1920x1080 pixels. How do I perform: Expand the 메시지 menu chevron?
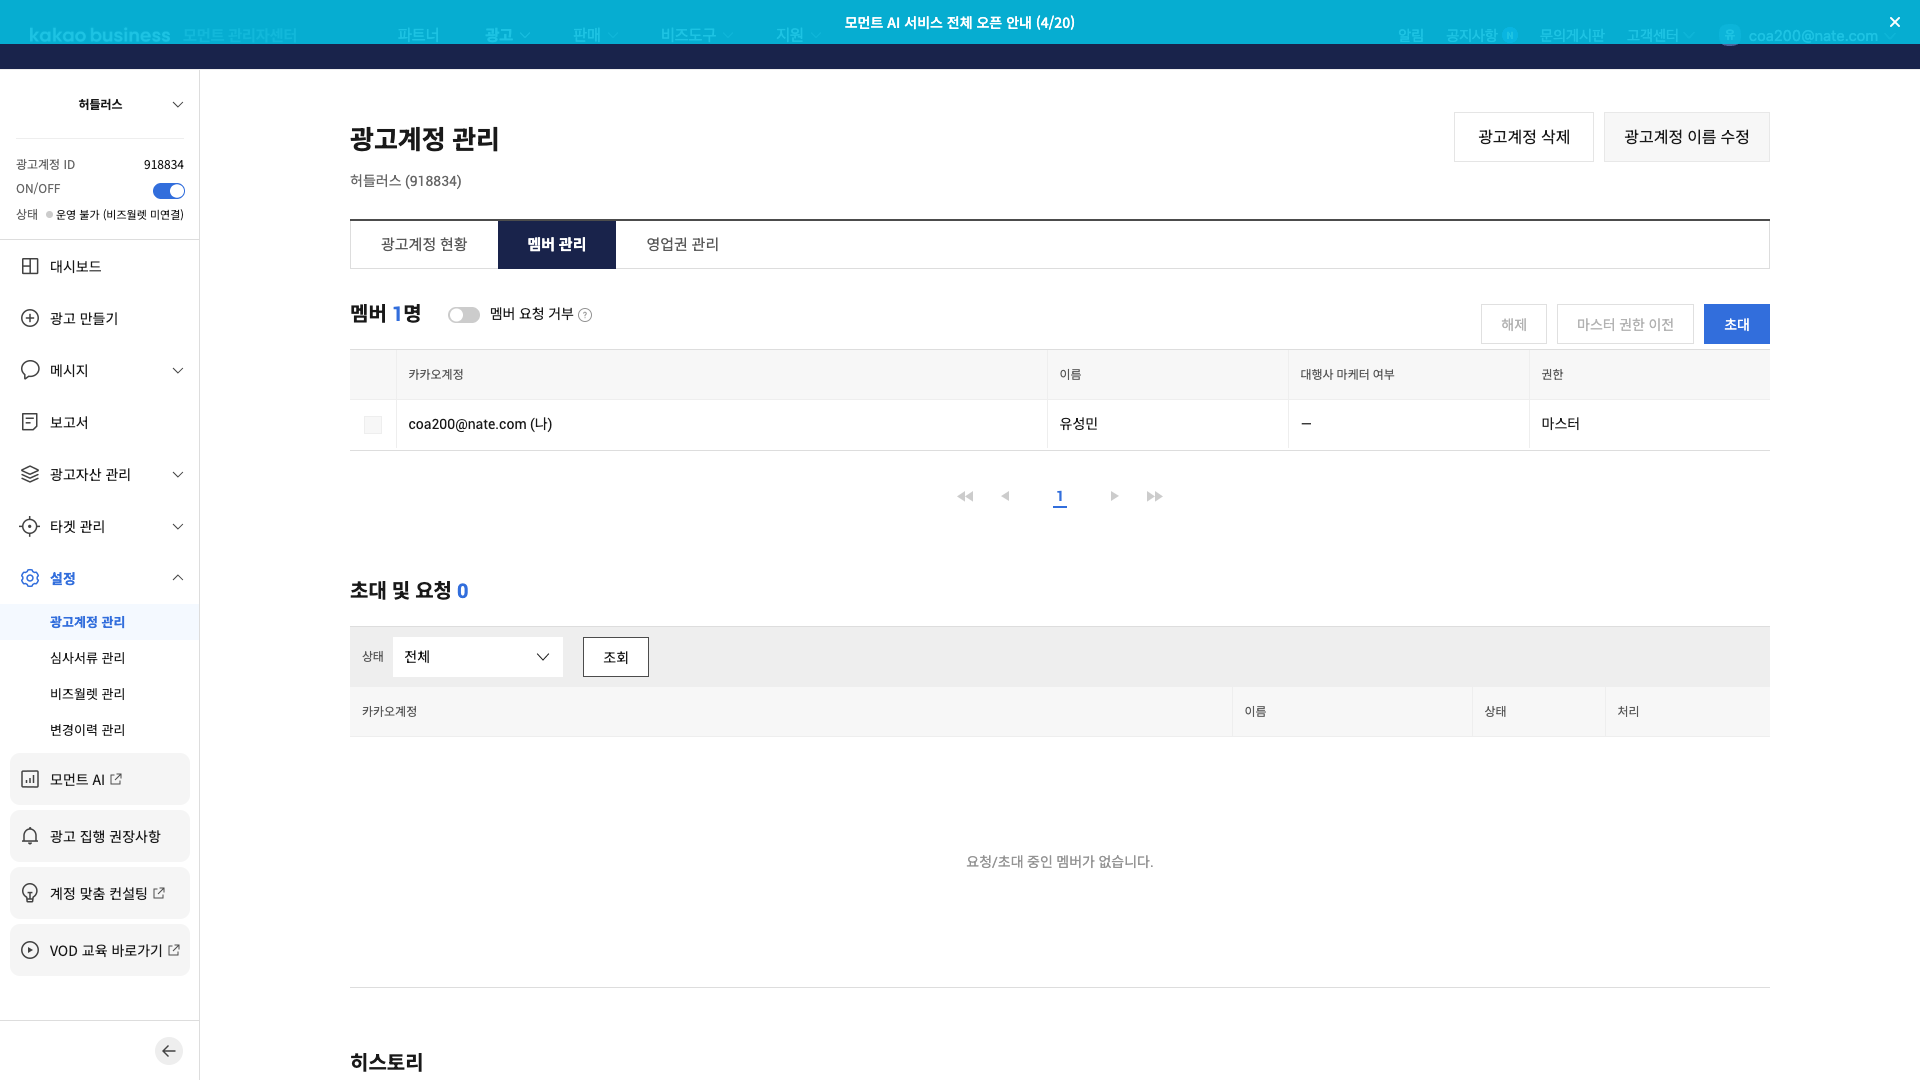tap(178, 370)
